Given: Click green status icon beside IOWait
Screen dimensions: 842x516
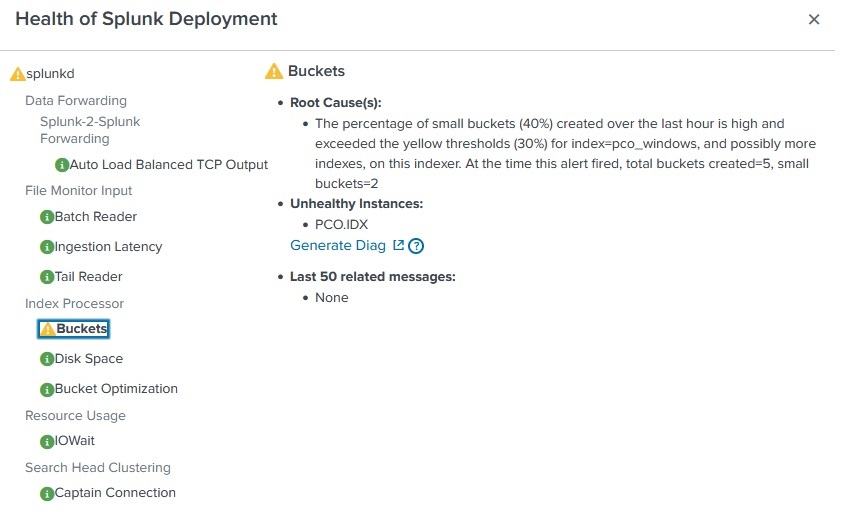Looking at the screenshot, I should (46, 441).
